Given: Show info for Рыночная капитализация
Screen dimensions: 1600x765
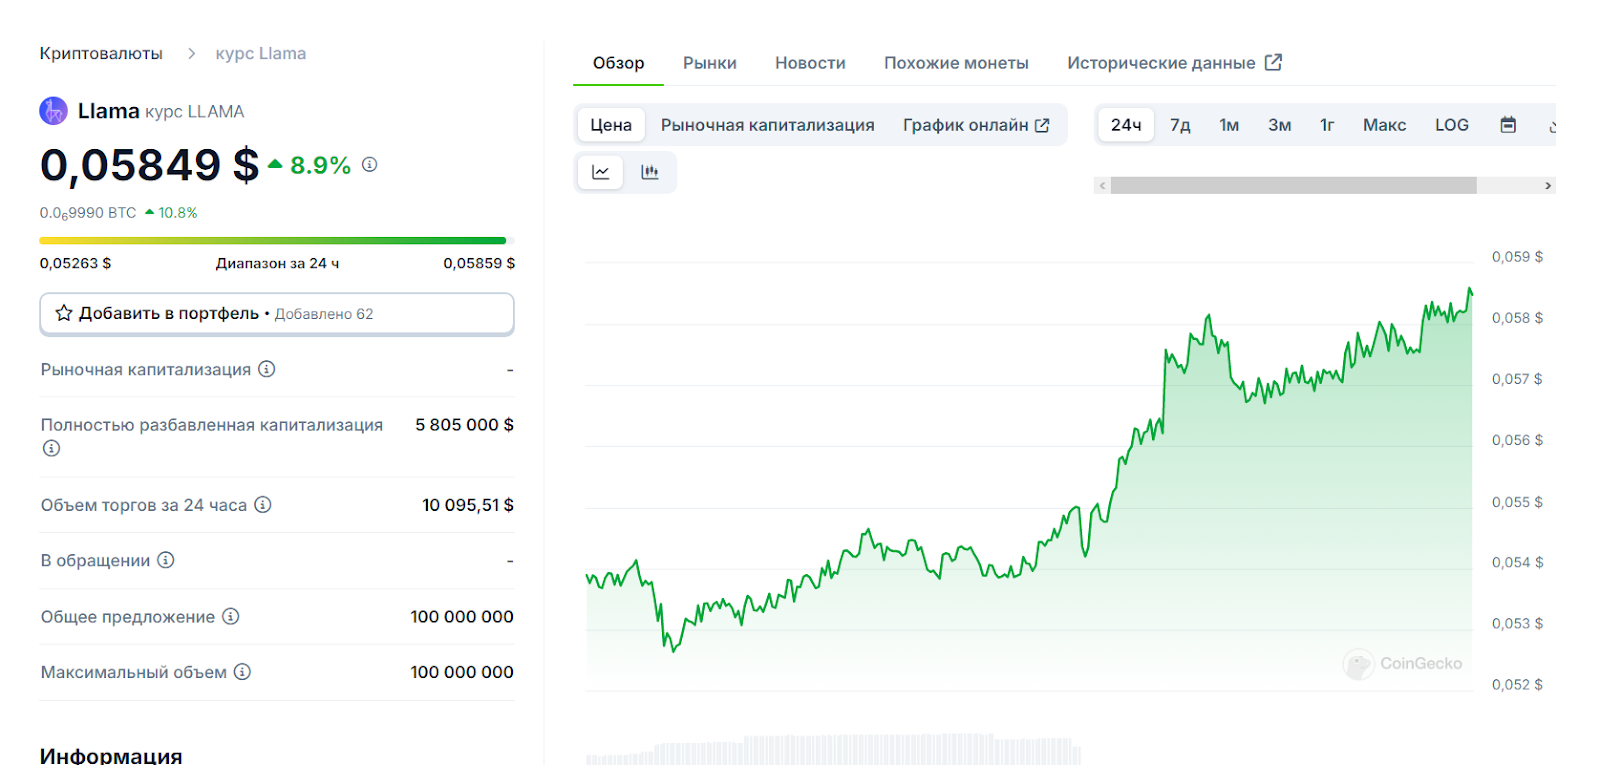Looking at the screenshot, I should point(267,369).
